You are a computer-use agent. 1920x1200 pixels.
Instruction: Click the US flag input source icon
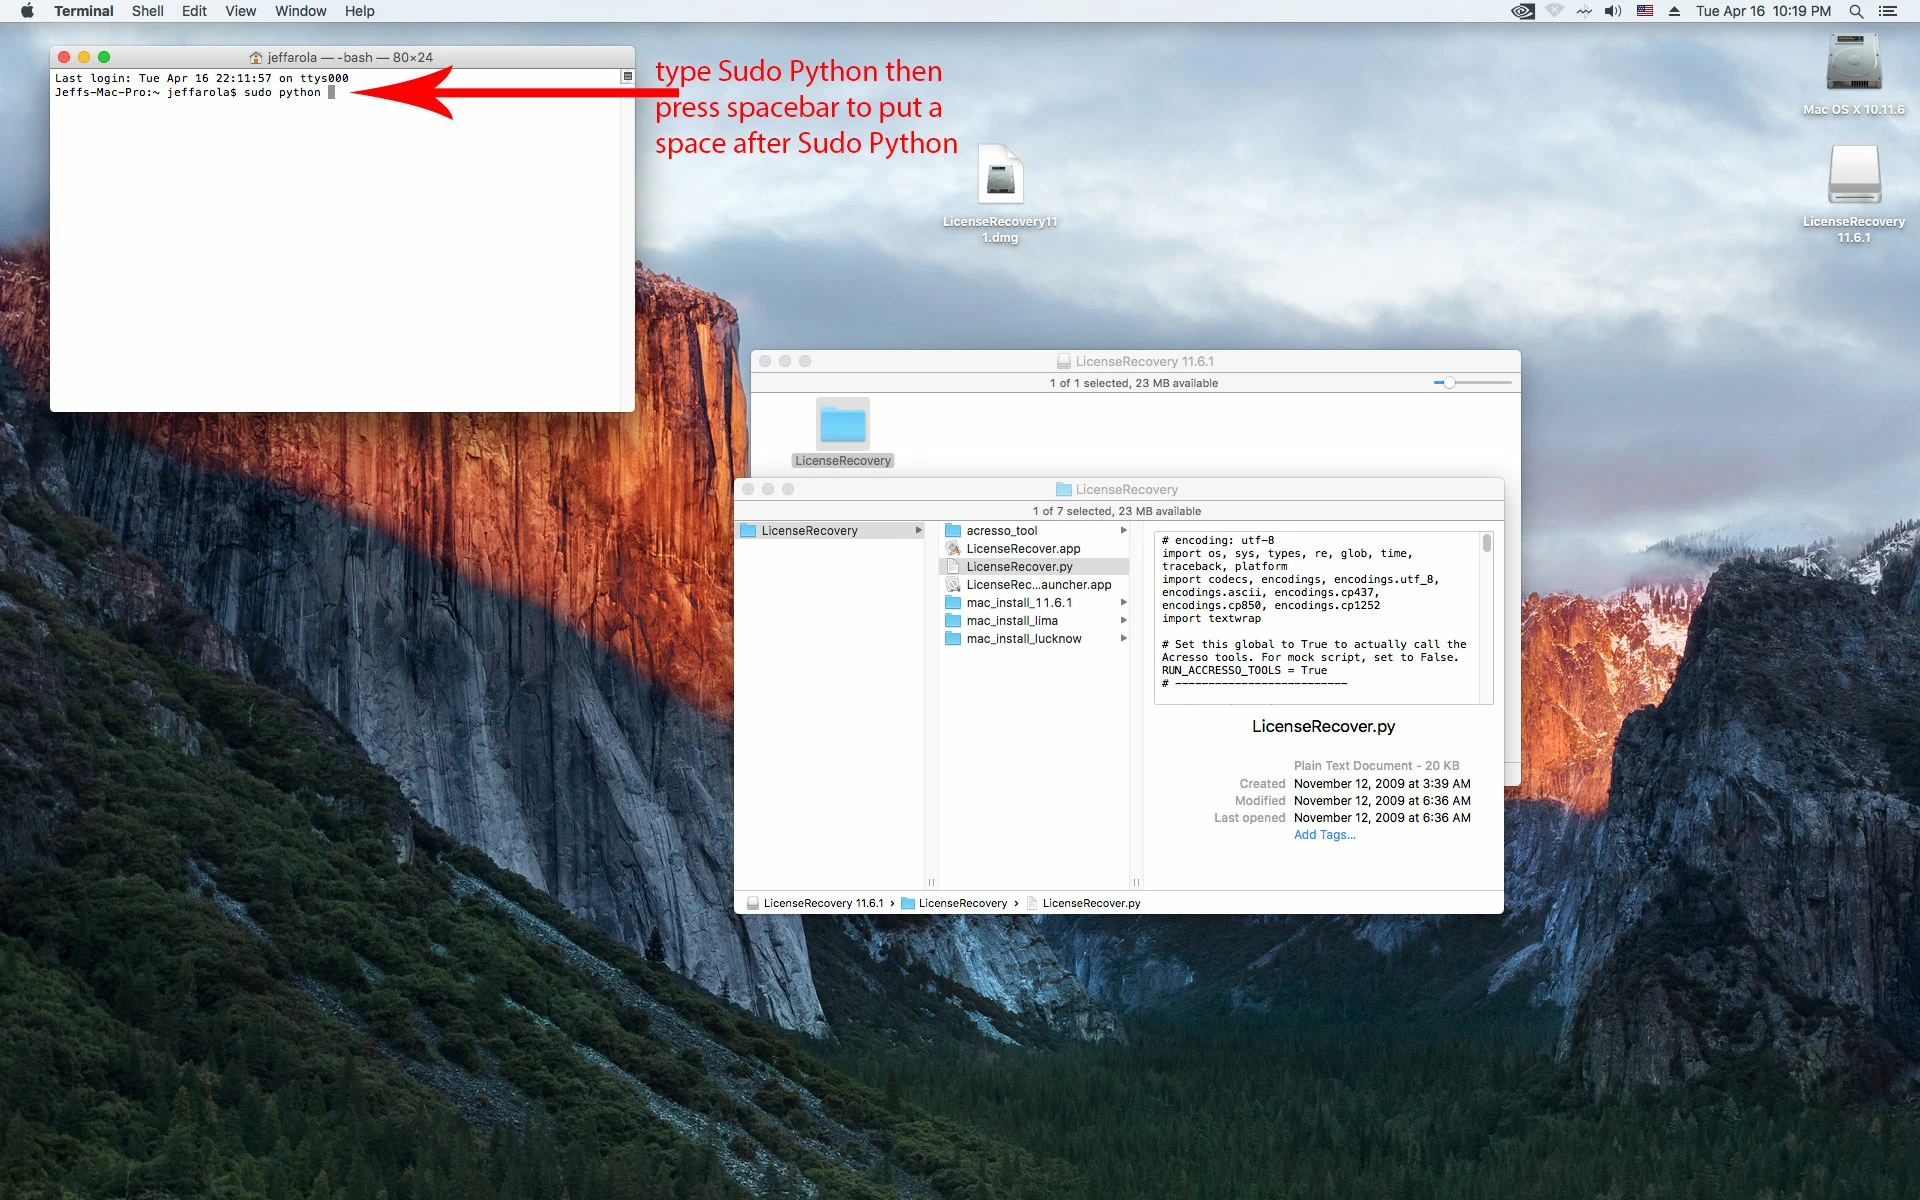tap(1644, 11)
